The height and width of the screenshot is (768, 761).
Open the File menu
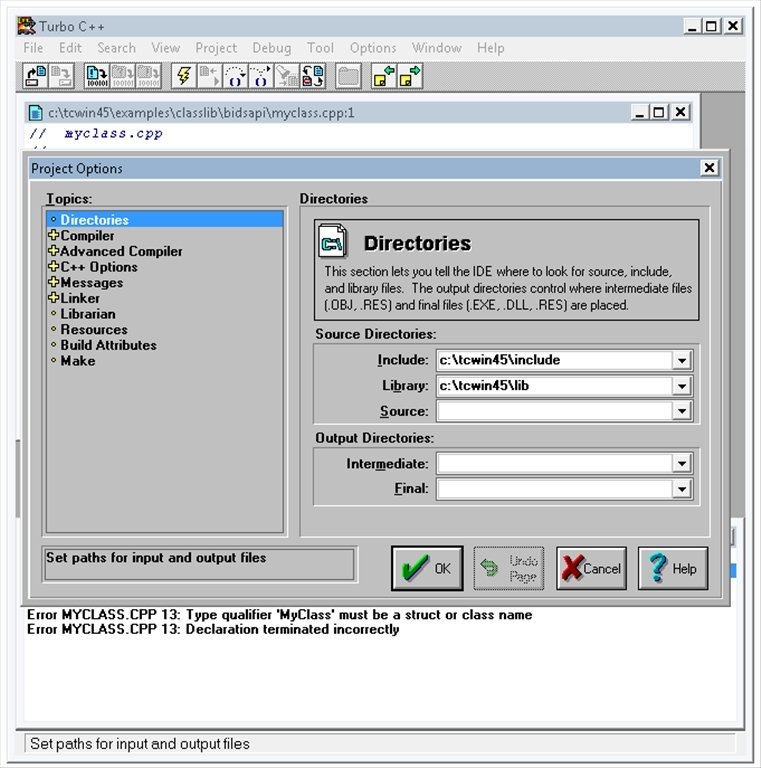(x=33, y=48)
